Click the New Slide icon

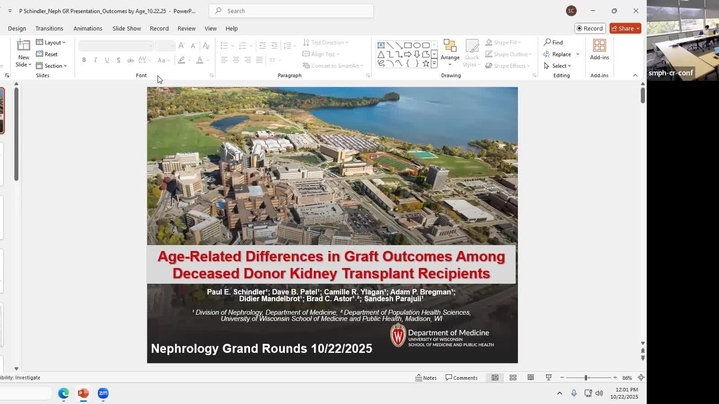point(22,47)
